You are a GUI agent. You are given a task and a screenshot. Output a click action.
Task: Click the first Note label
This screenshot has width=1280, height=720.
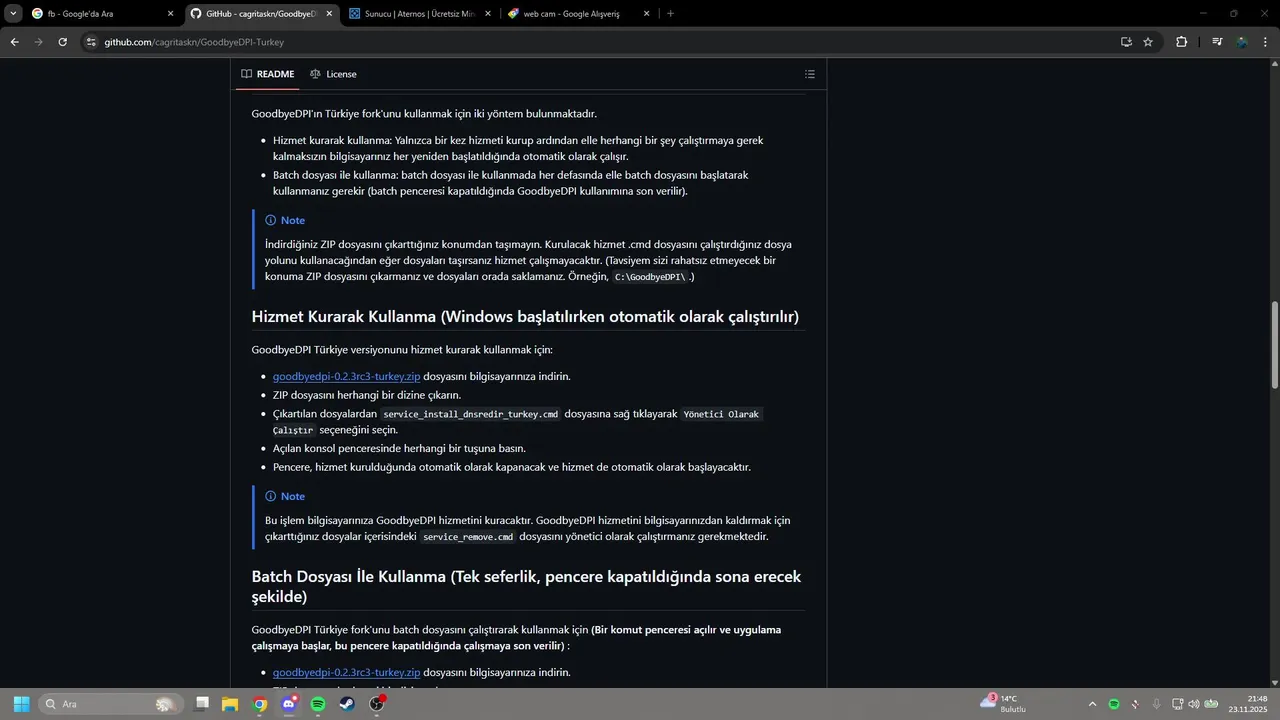click(x=285, y=220)
